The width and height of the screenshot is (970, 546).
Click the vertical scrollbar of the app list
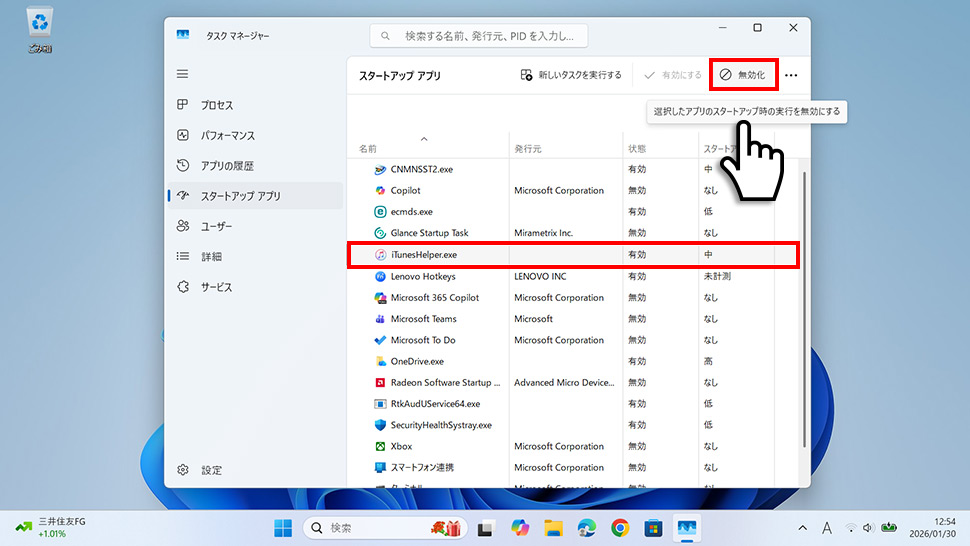click(804, 300)
